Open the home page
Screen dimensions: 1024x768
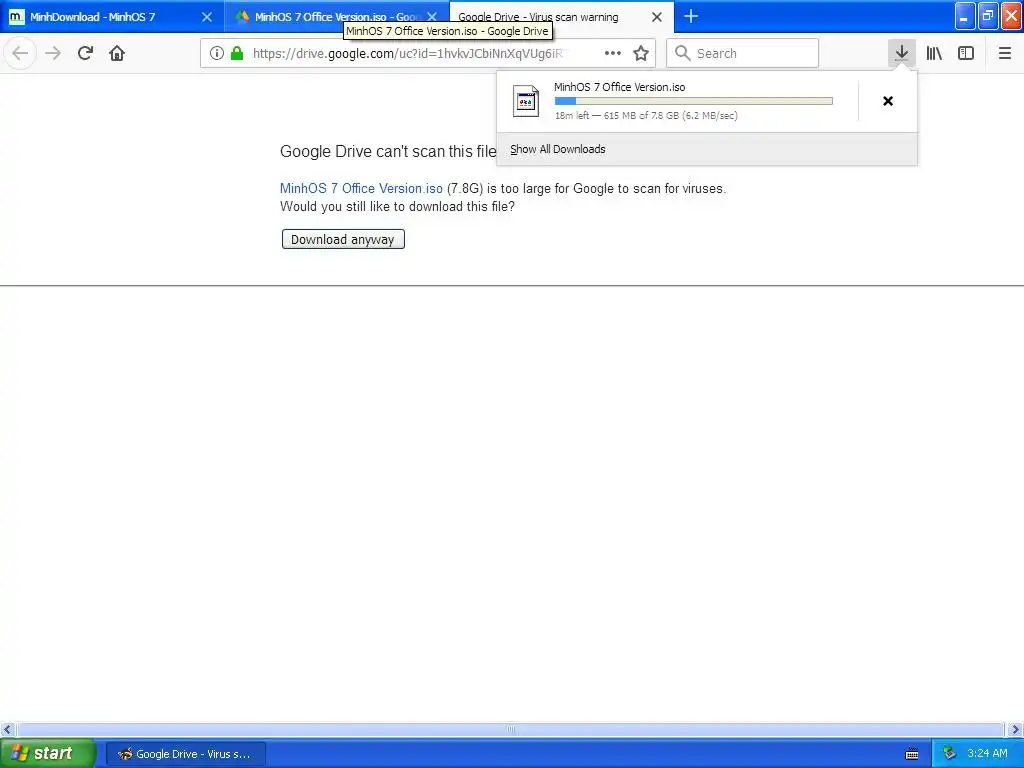(117, 53)
